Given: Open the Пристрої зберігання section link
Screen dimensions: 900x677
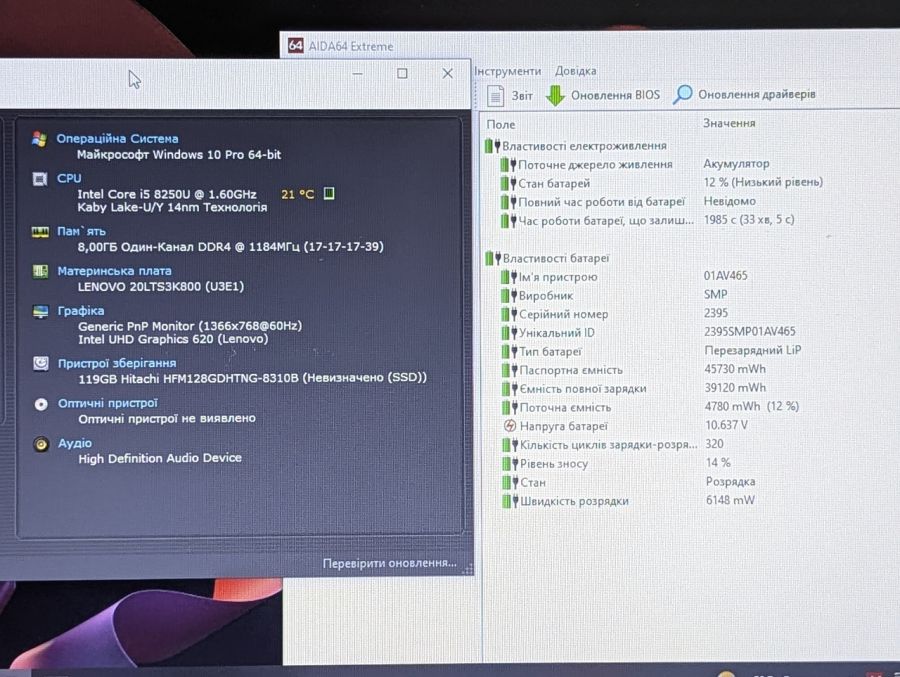Looking at the screenshot, I should click(x=117, y=363).
